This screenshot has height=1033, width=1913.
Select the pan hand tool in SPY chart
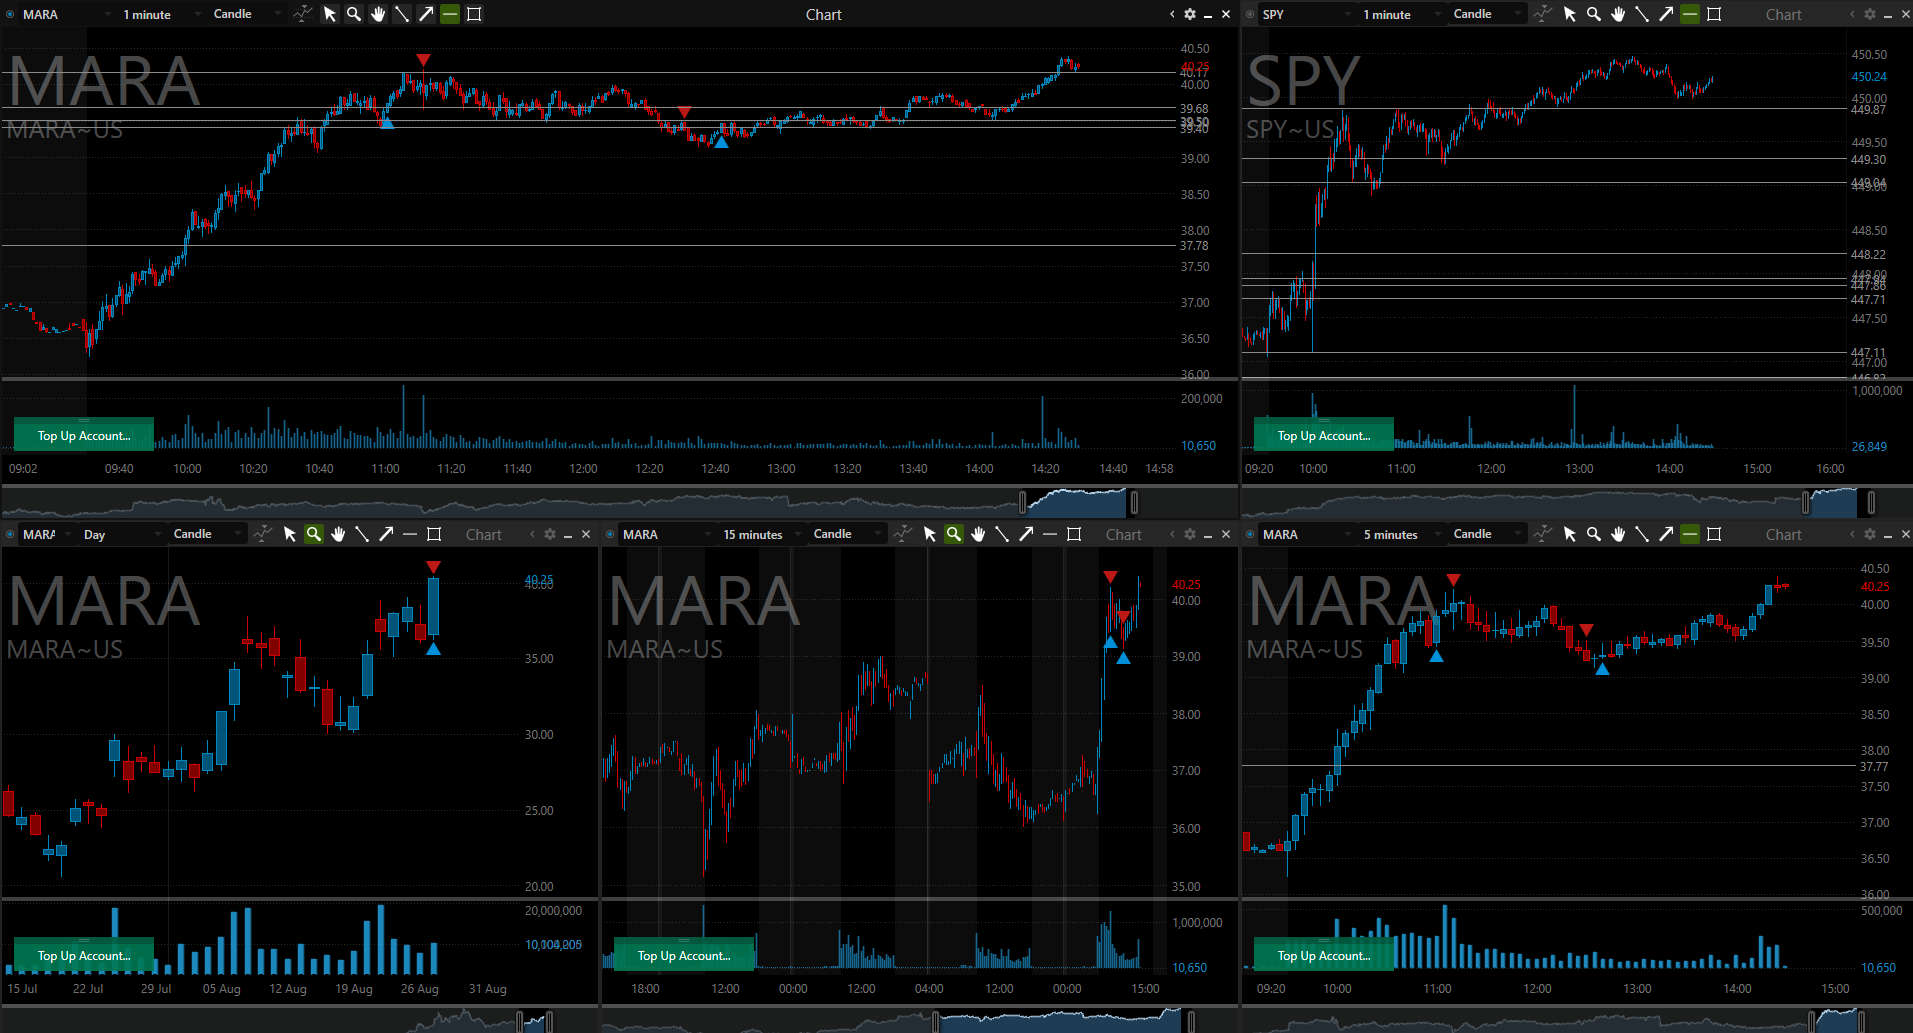(x=1618, y=14)
